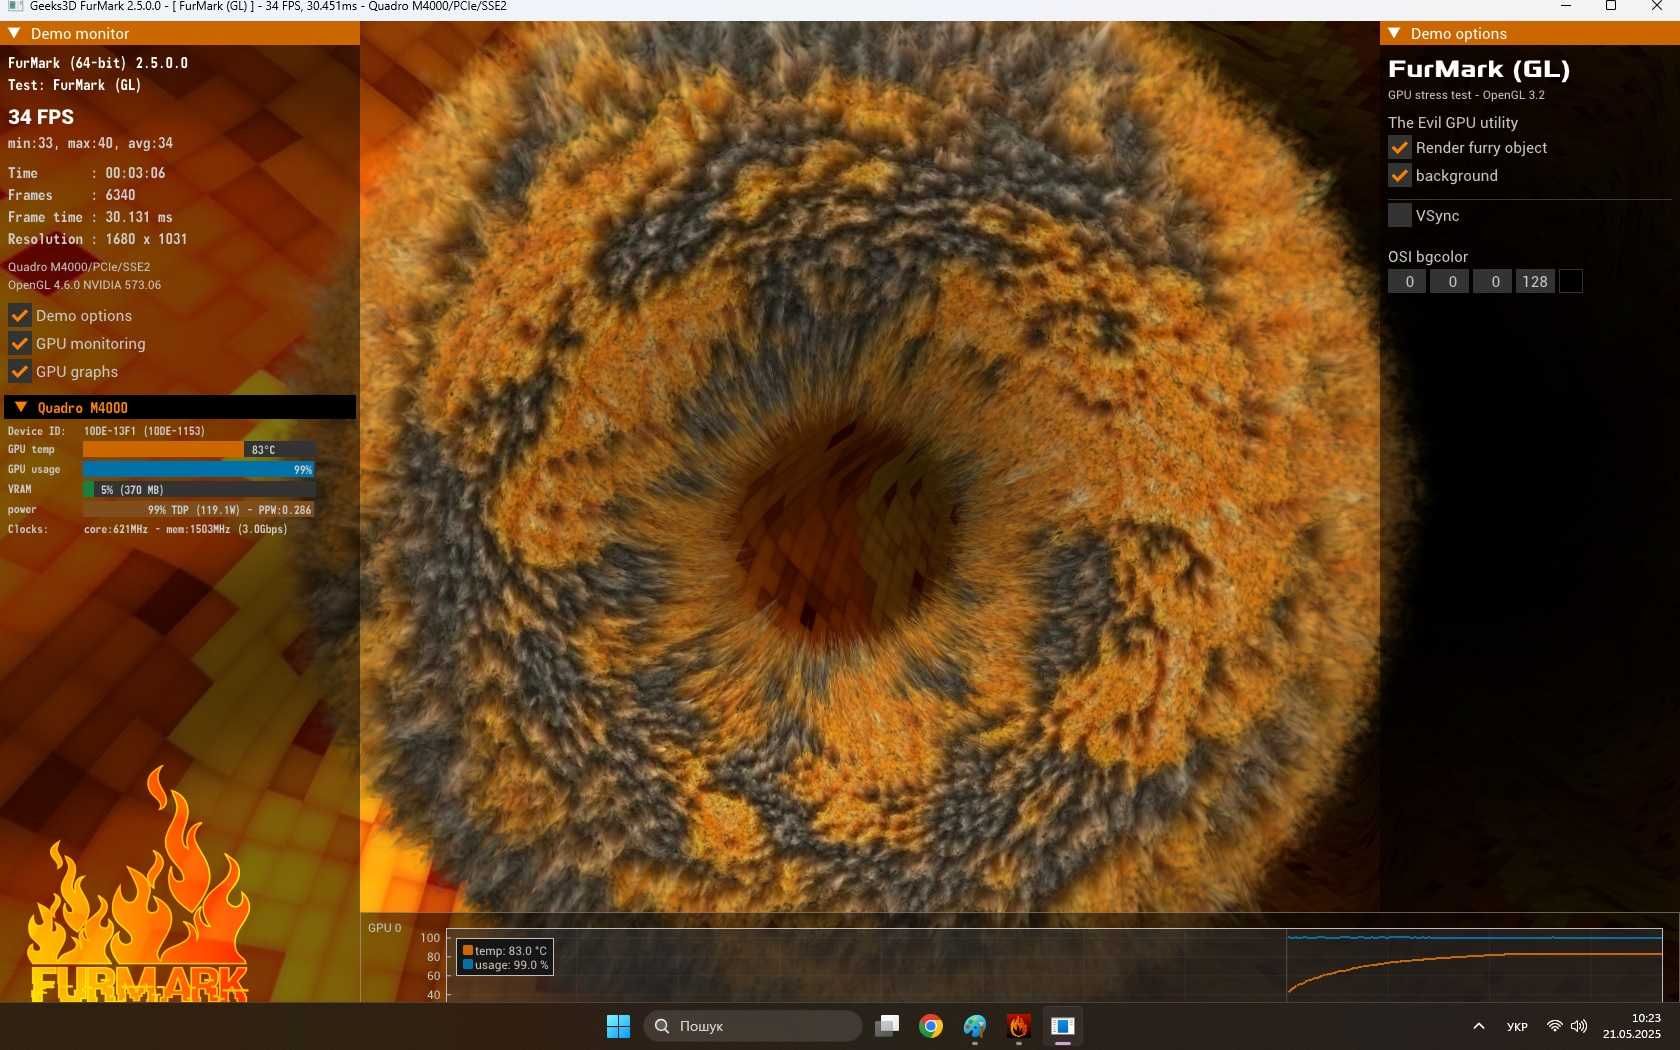Click the GPU temp bar showing 83°C
Screen dimensions: 1680x1050
click(199, 449)
